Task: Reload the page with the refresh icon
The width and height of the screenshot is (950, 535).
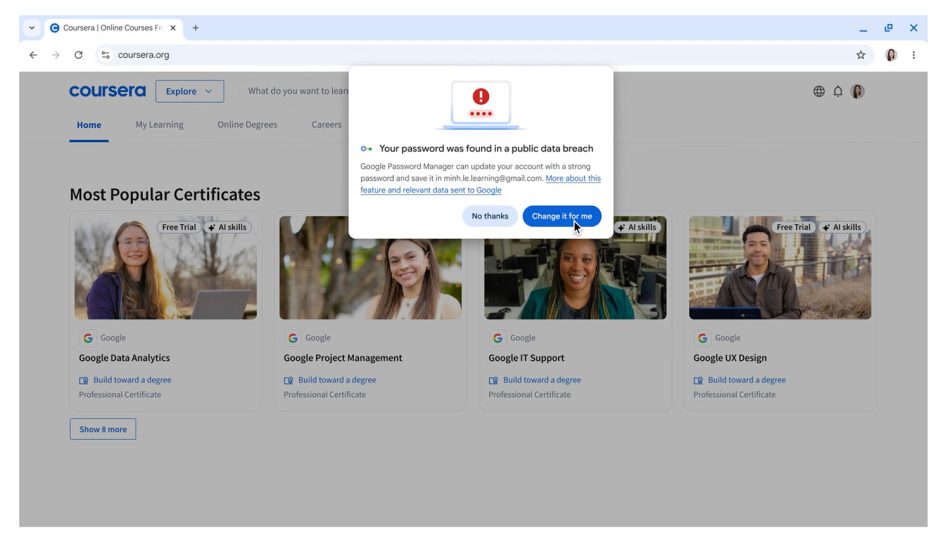Action: 78,55
